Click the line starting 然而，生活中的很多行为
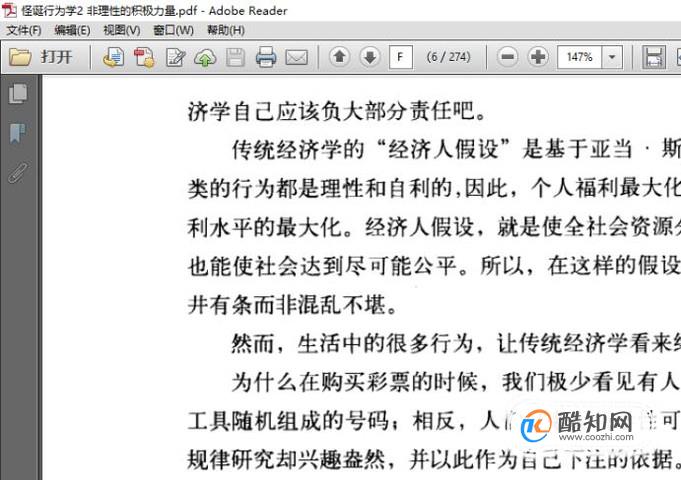681x480 pixels. point(456,344)
